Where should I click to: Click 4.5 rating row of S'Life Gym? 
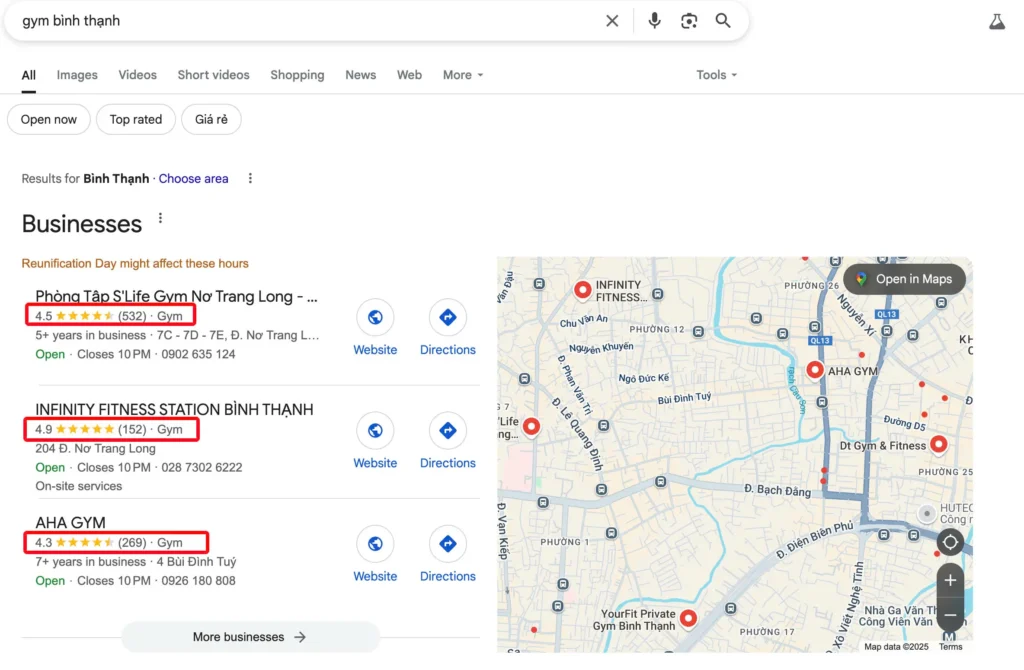pos(110,316)
